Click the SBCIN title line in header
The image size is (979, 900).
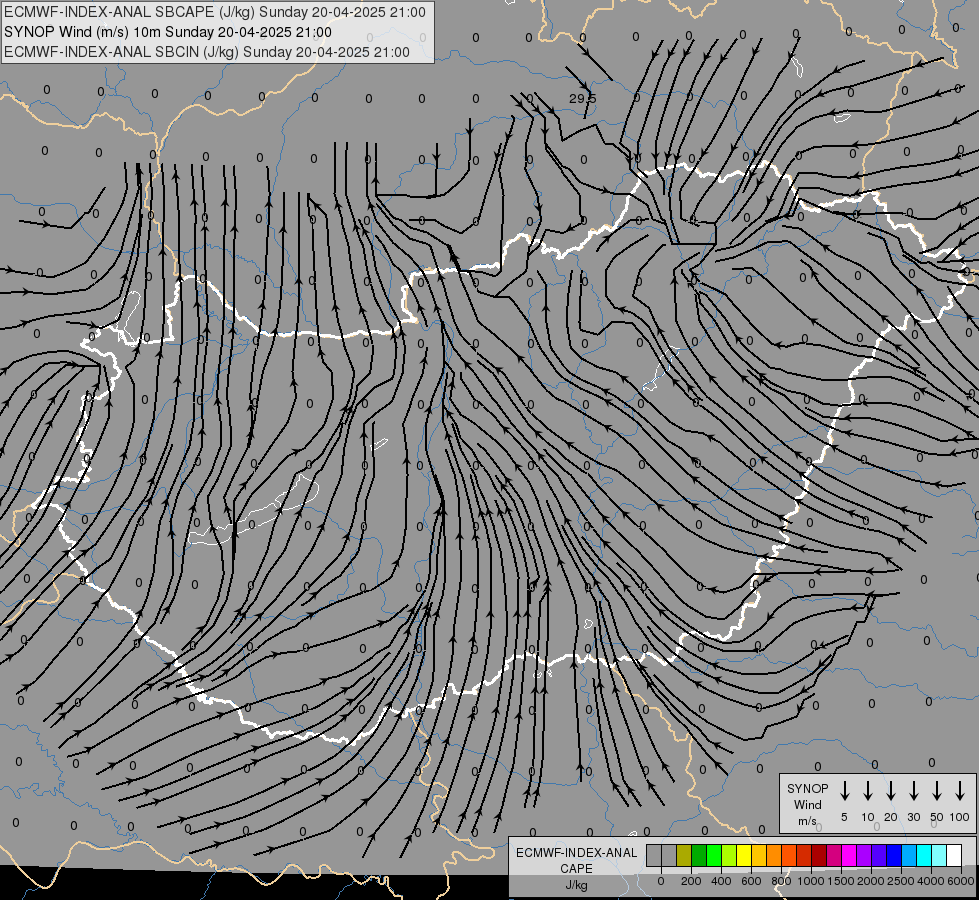[207, 52]
